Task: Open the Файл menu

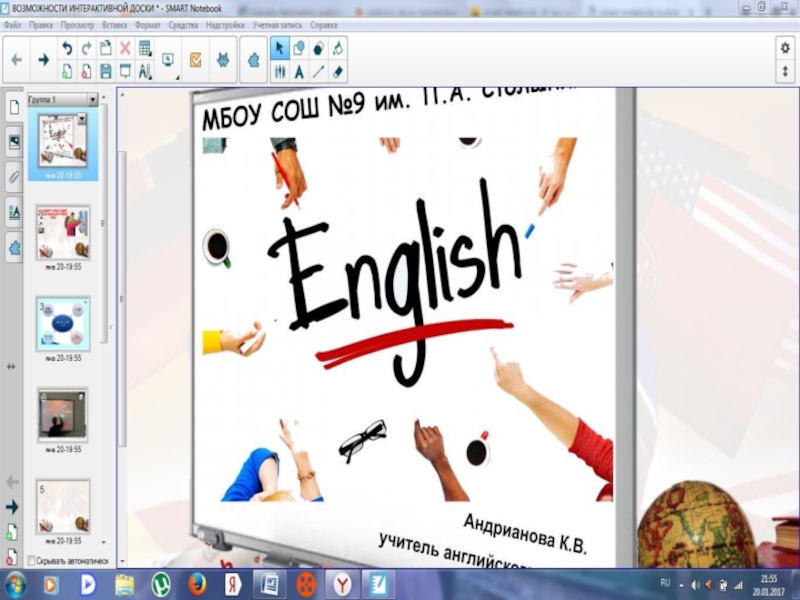Action: point(13,25)
